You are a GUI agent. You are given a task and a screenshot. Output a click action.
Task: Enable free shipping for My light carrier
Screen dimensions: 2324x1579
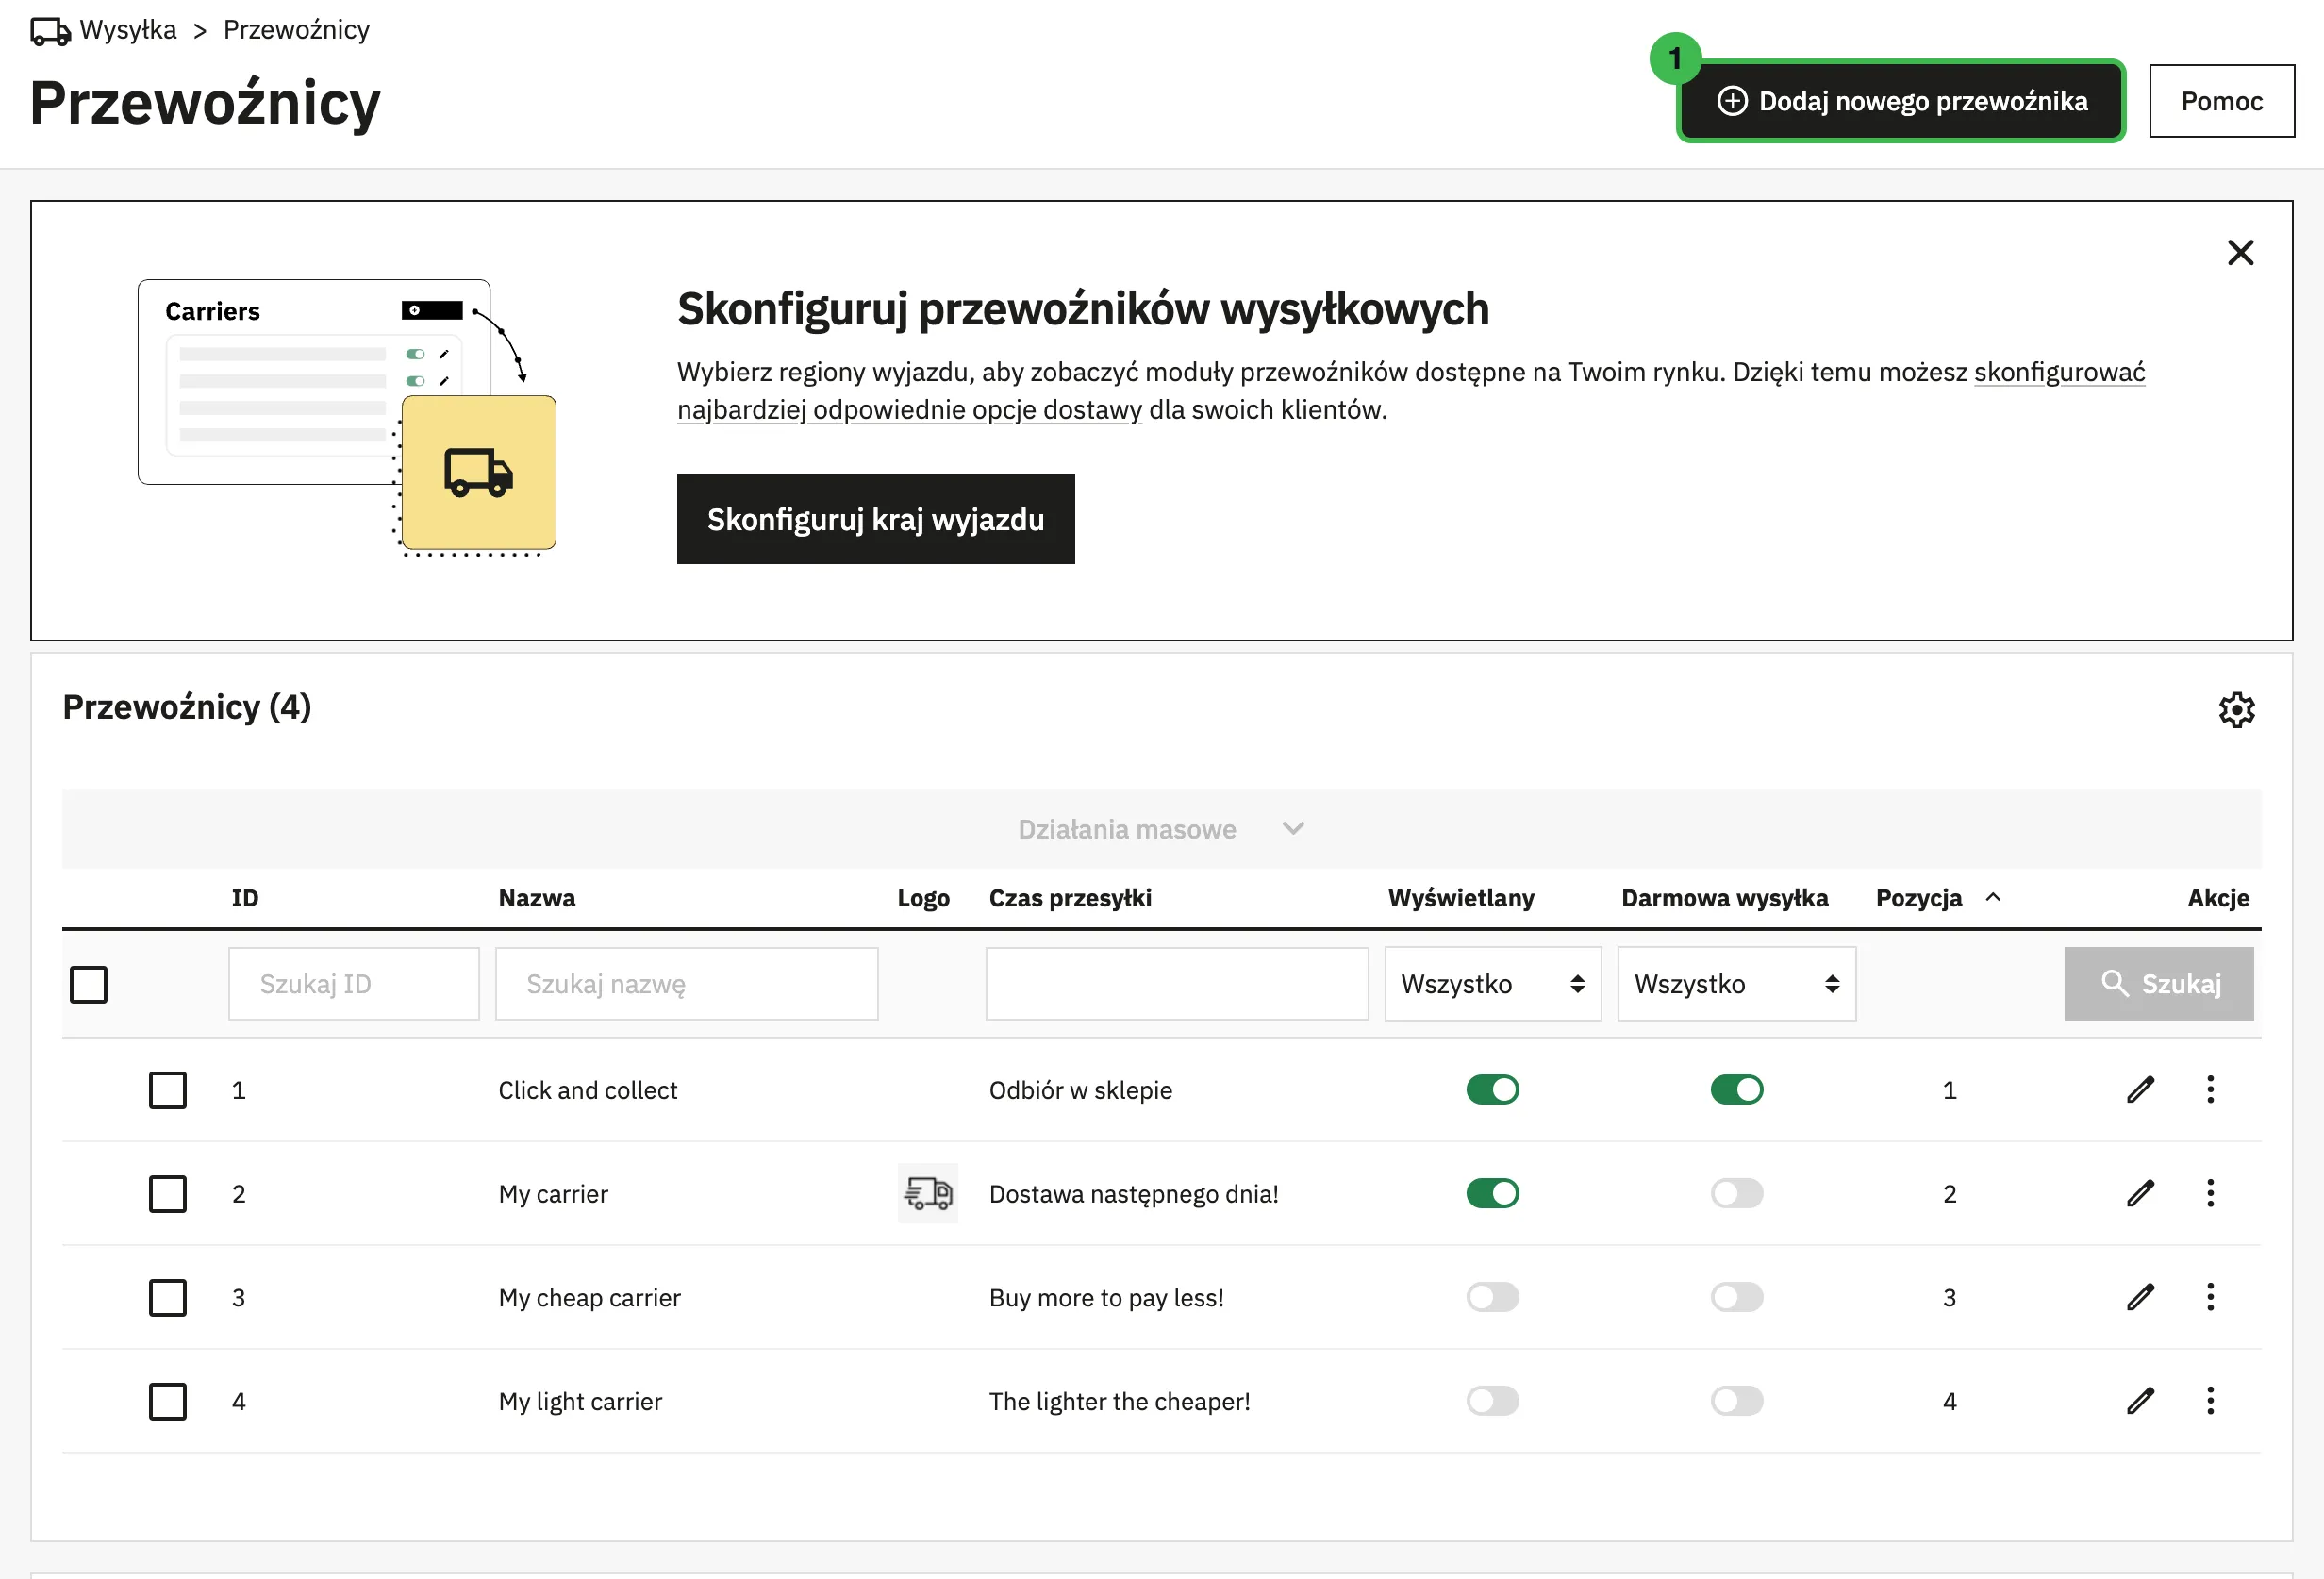coord(1736,1401)
